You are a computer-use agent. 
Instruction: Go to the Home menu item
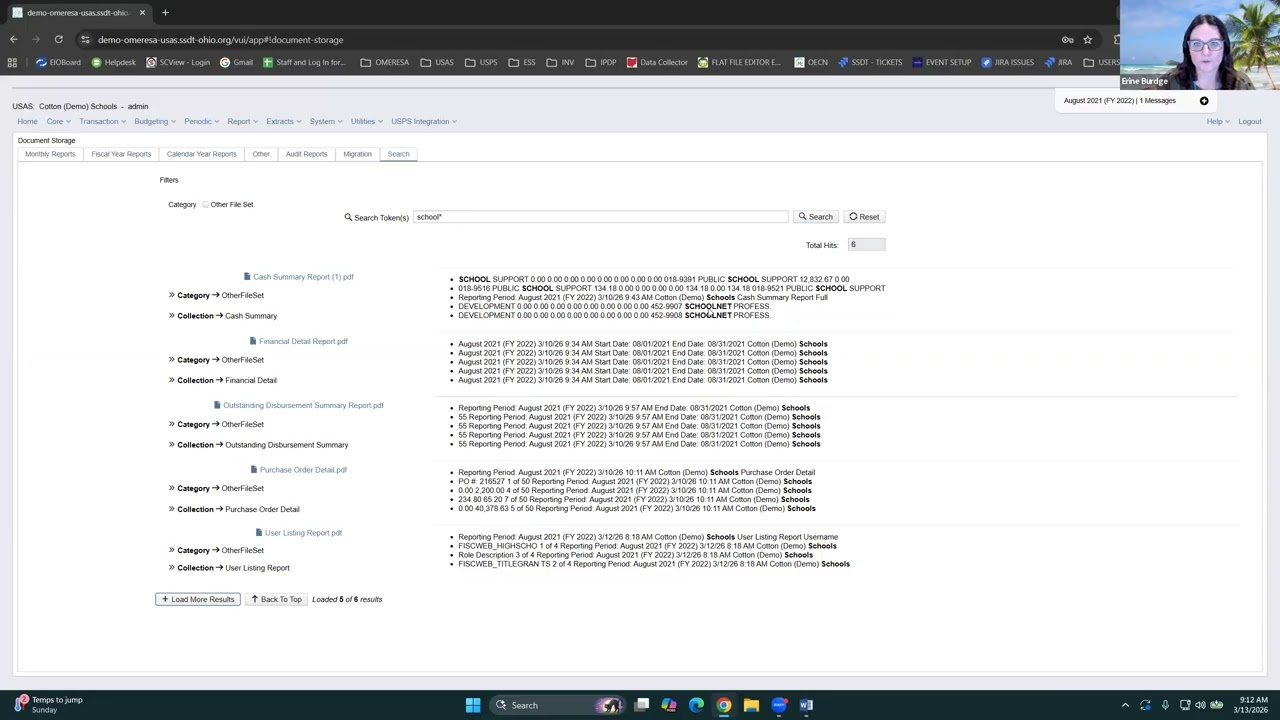pos(27,121)
